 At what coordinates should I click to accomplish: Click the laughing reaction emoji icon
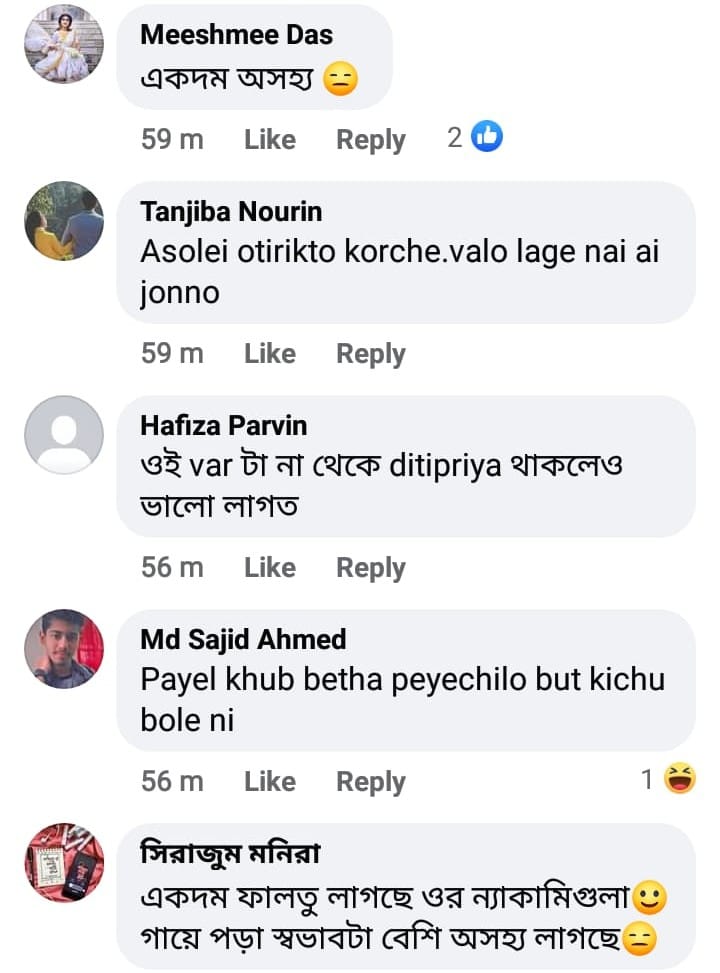point(681,780)
